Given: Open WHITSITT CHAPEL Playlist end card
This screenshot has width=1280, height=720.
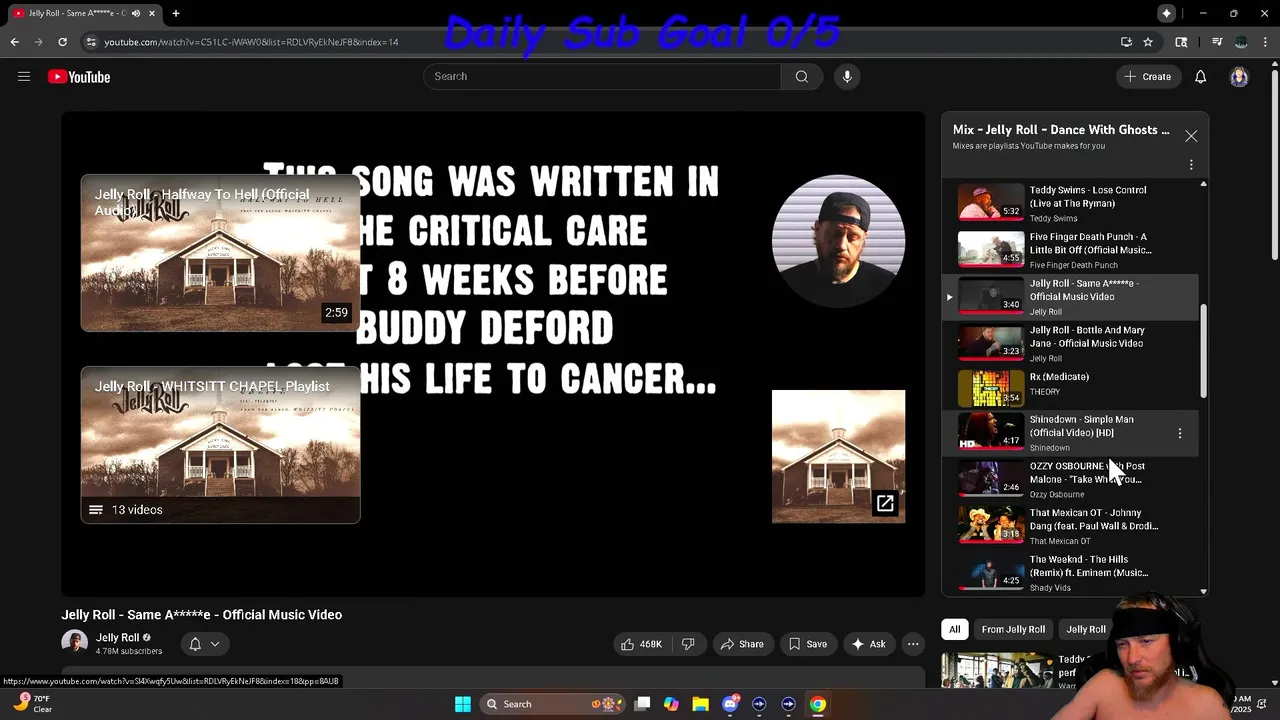Looking at the screenshot, I should (220, 445).
